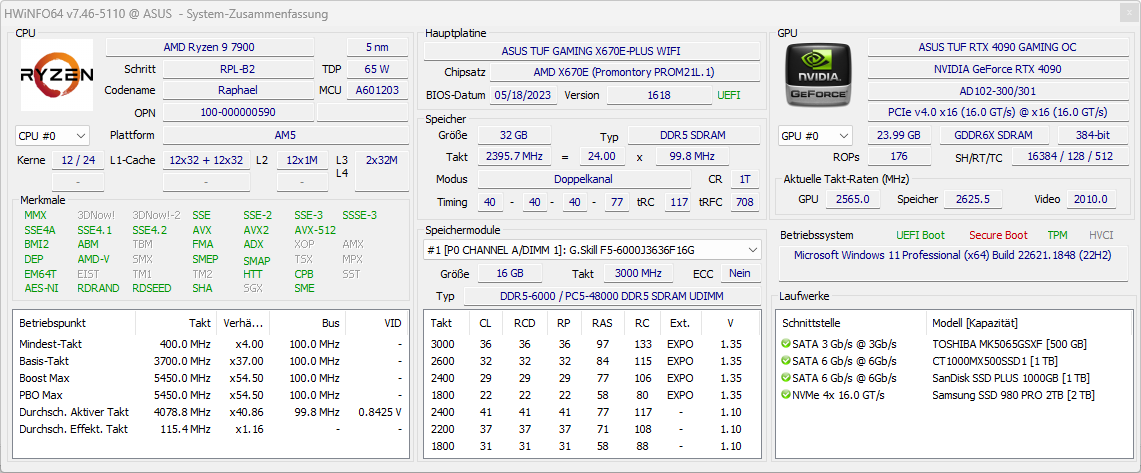The image size is (1141, 473).
Task: Click the 2200 MHz timing row
Action: pos(592,429)
